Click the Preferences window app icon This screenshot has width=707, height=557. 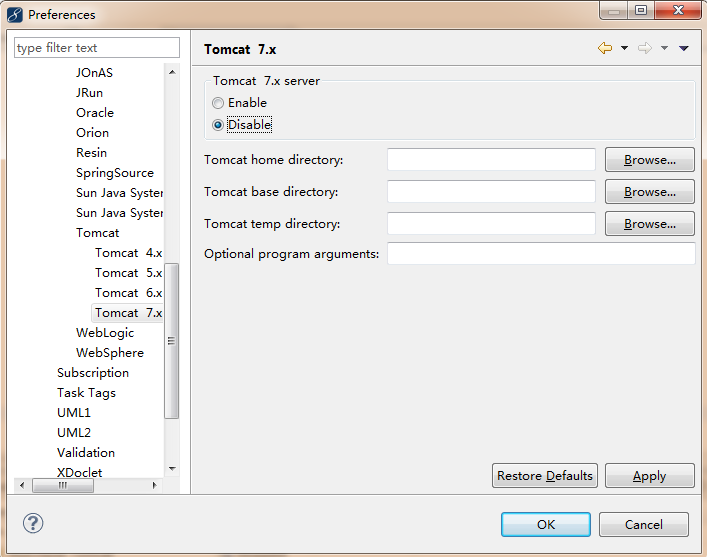coord(14,14)
